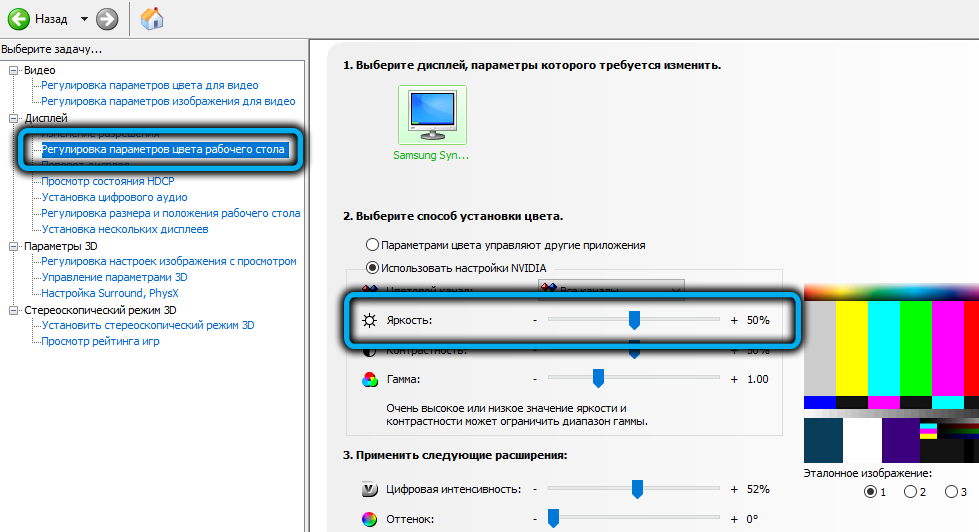The height and width of the screenshot is (532, 979).
Task: Click the Digital vibrance icon
Action: [x=370, y=489]
